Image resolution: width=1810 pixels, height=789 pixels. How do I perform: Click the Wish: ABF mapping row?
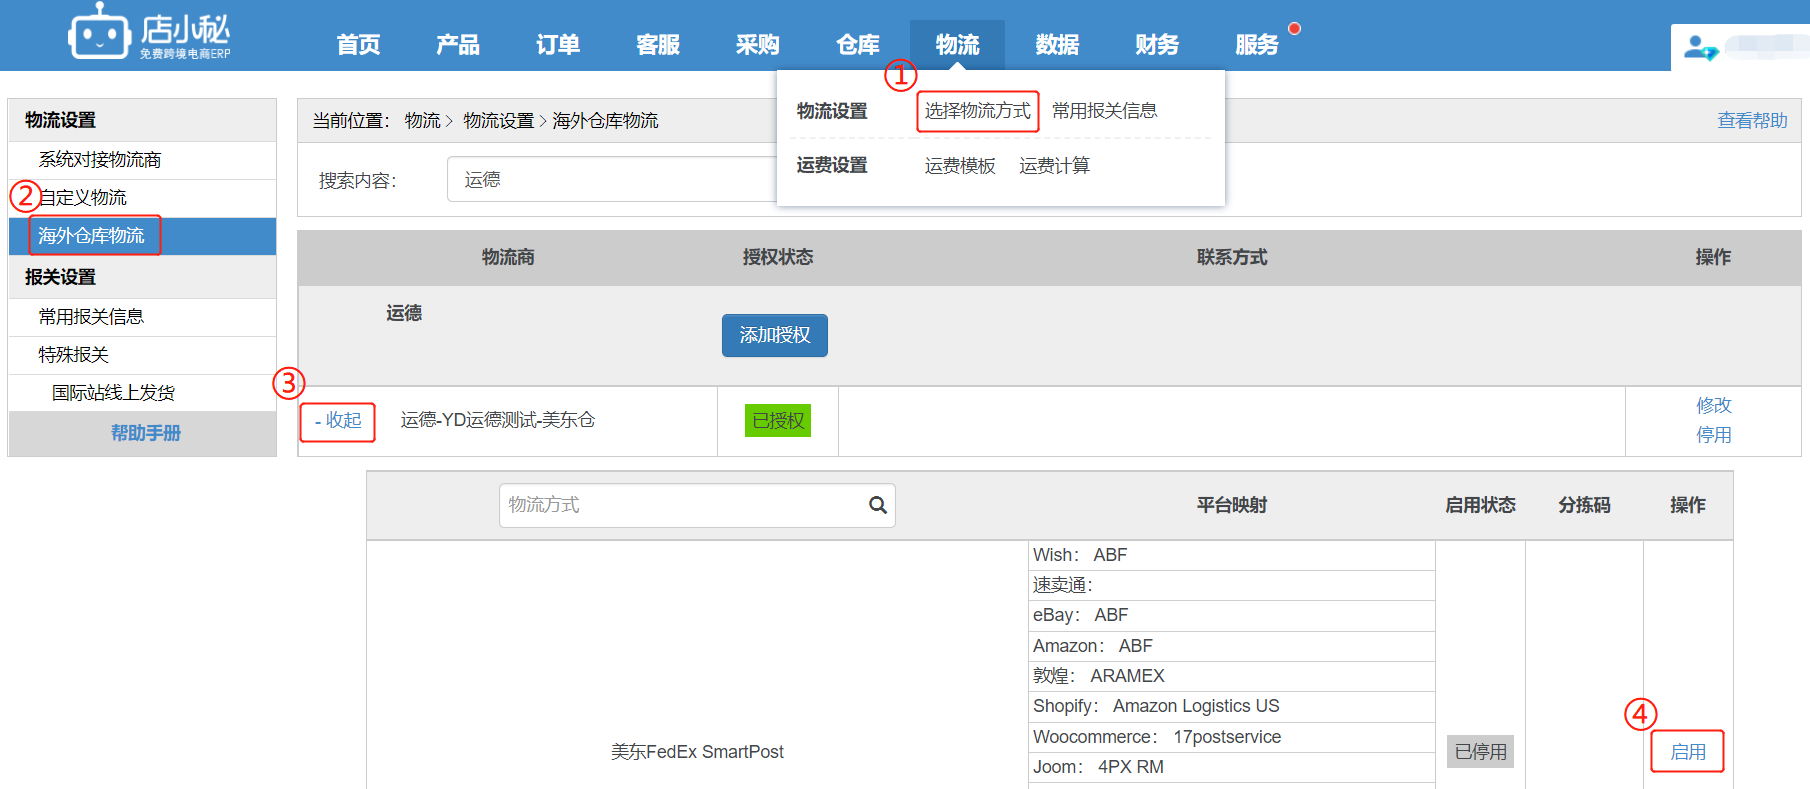(1231, 555)
